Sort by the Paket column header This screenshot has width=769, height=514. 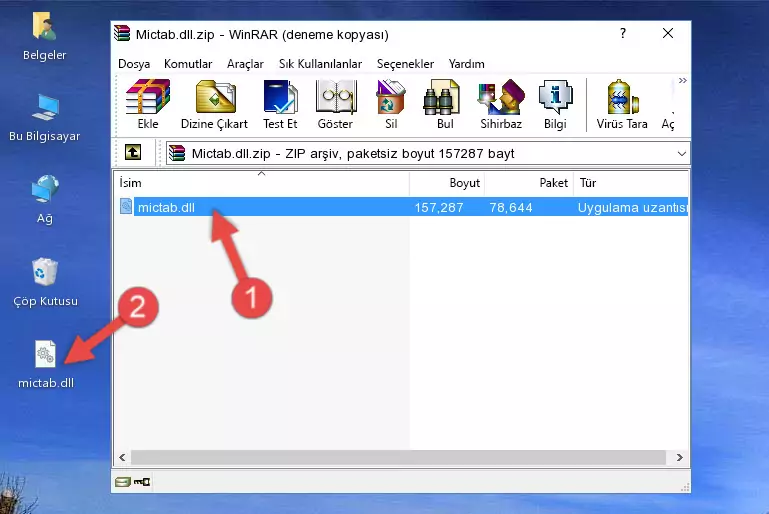(529, 183)
